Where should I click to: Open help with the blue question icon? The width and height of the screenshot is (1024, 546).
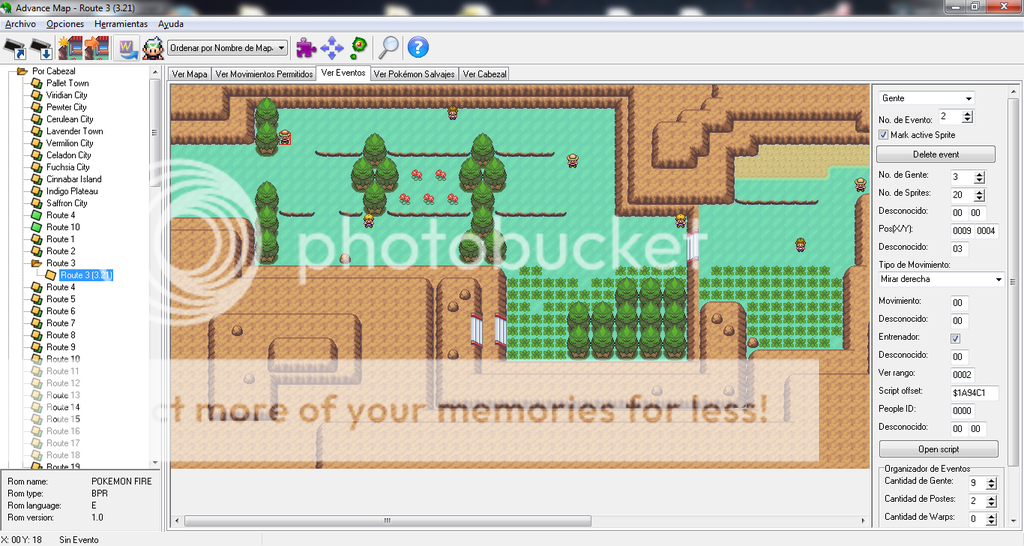click(418, 47)
